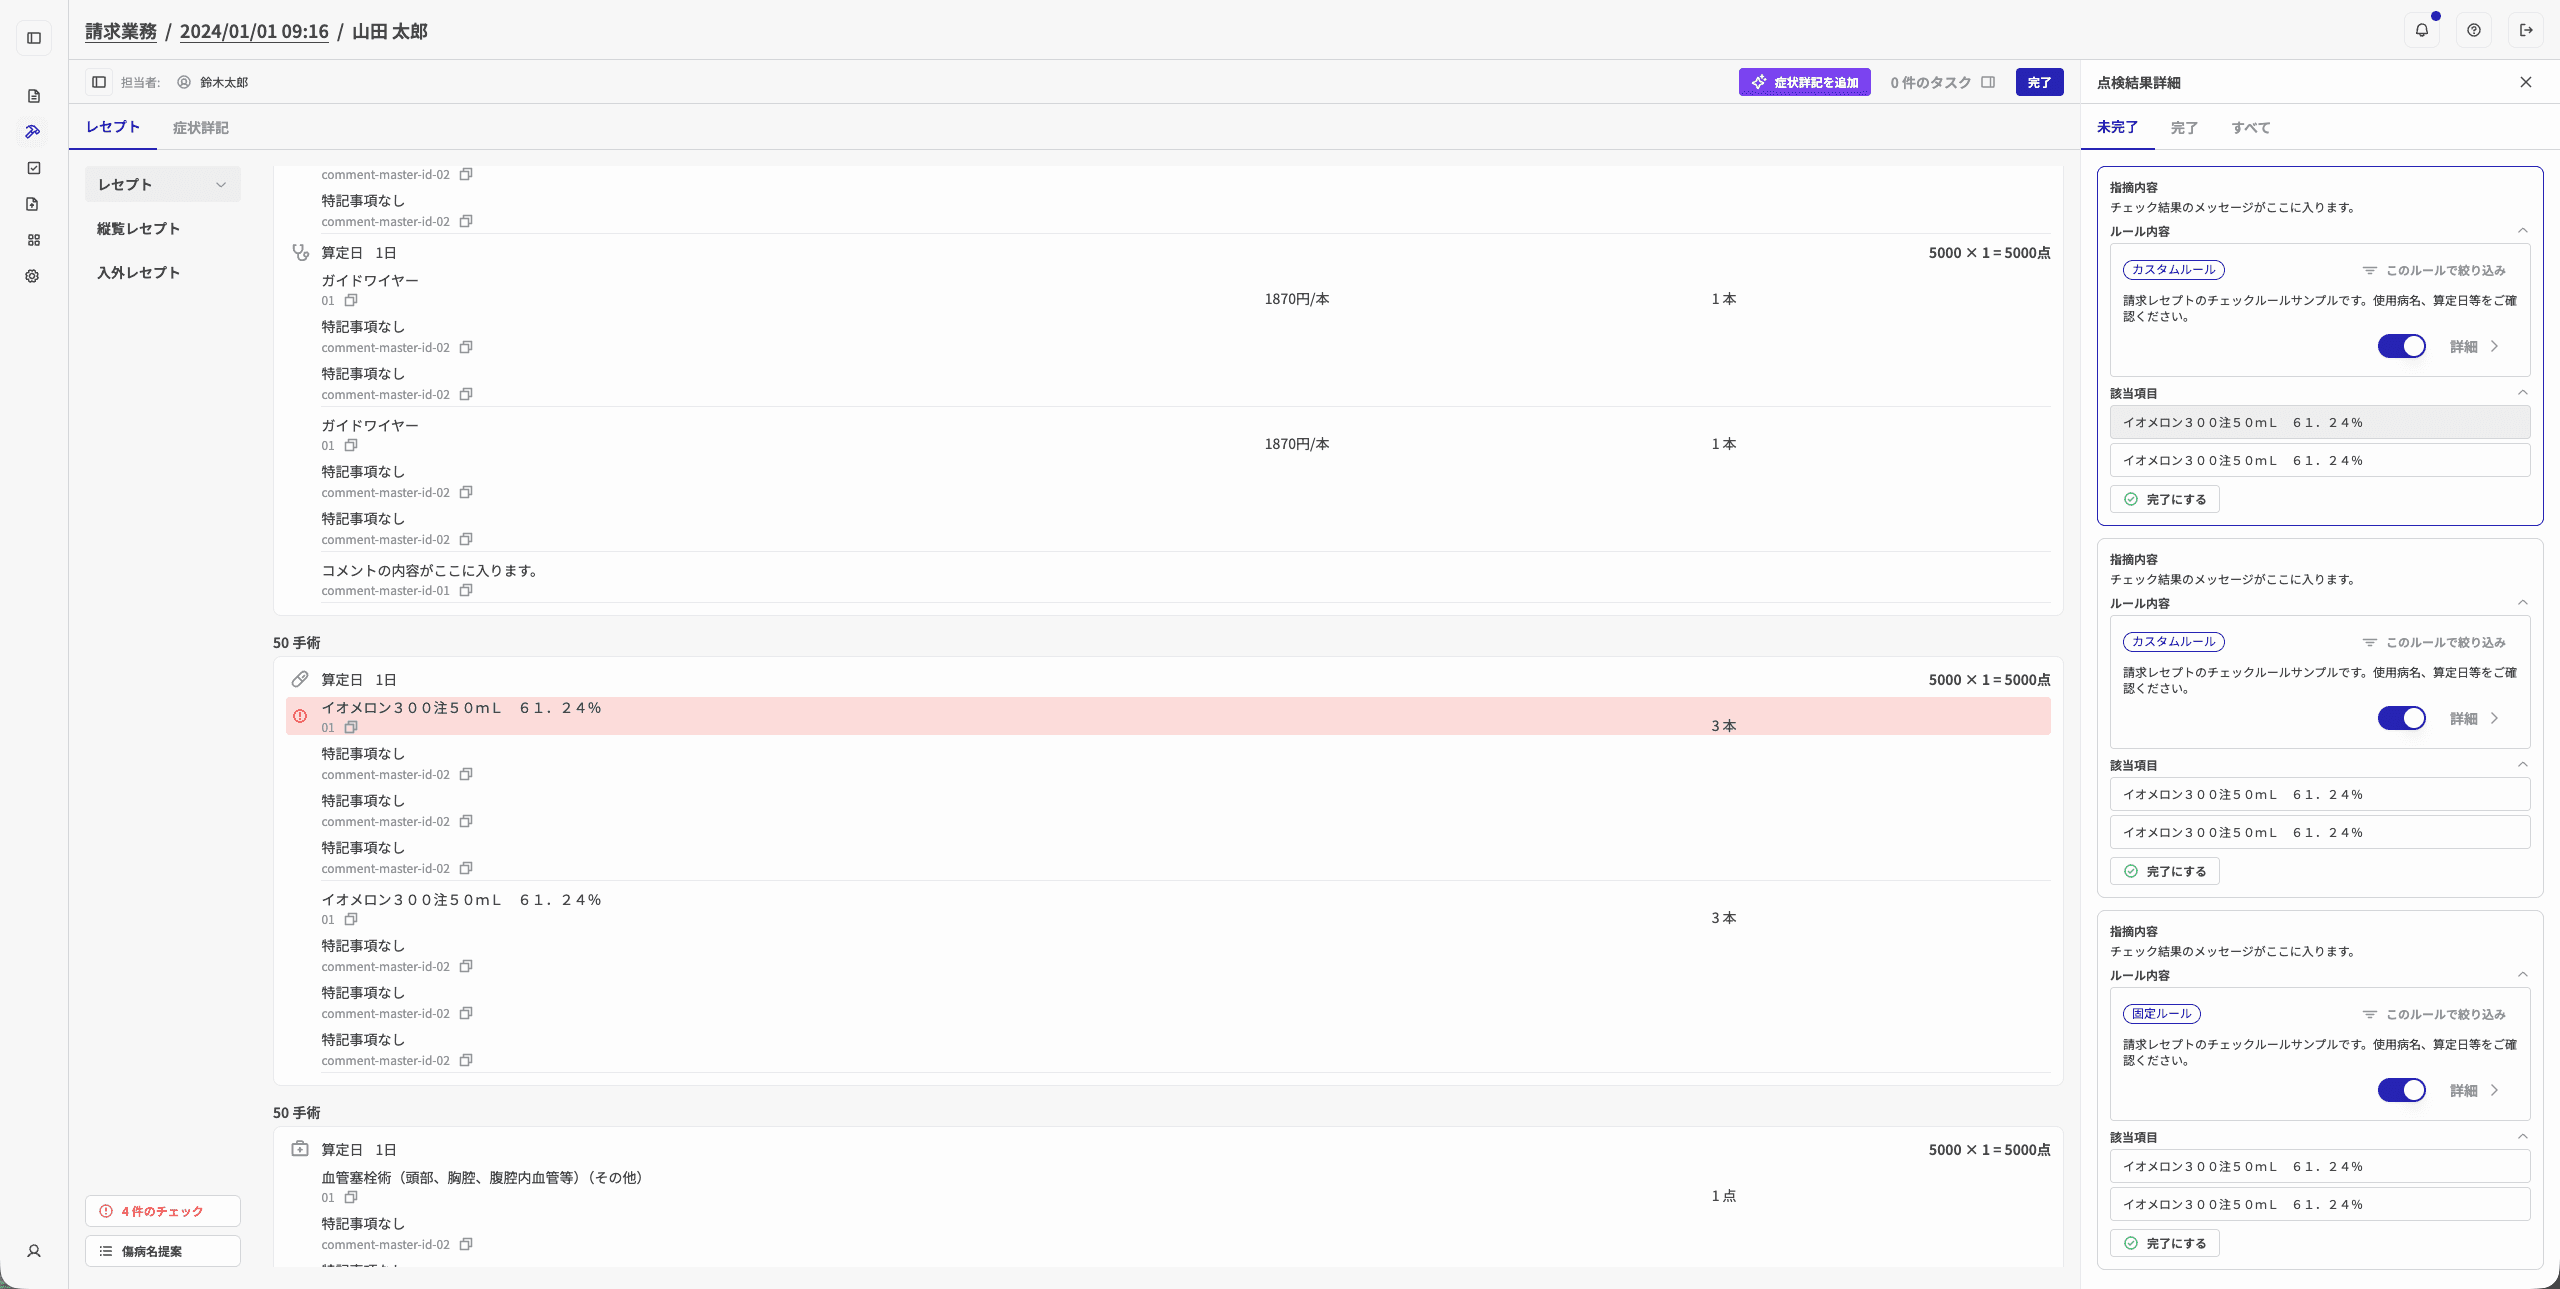This screenshot has width=2560, height=1289.
Task: Disable the first カスタムルール toggle switch
Action: 2401,346
